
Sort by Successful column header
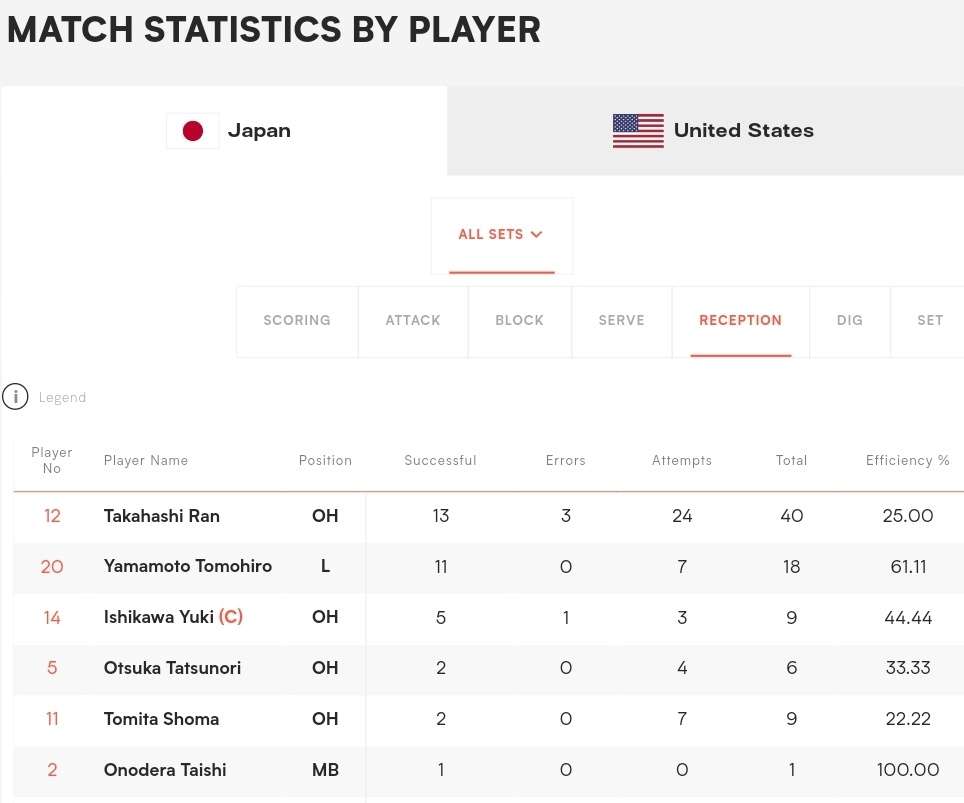coord(440,461)
